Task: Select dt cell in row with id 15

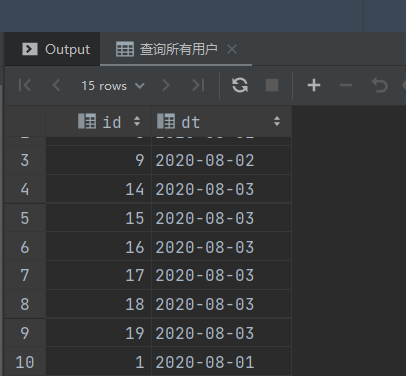Action: [221, 218]
